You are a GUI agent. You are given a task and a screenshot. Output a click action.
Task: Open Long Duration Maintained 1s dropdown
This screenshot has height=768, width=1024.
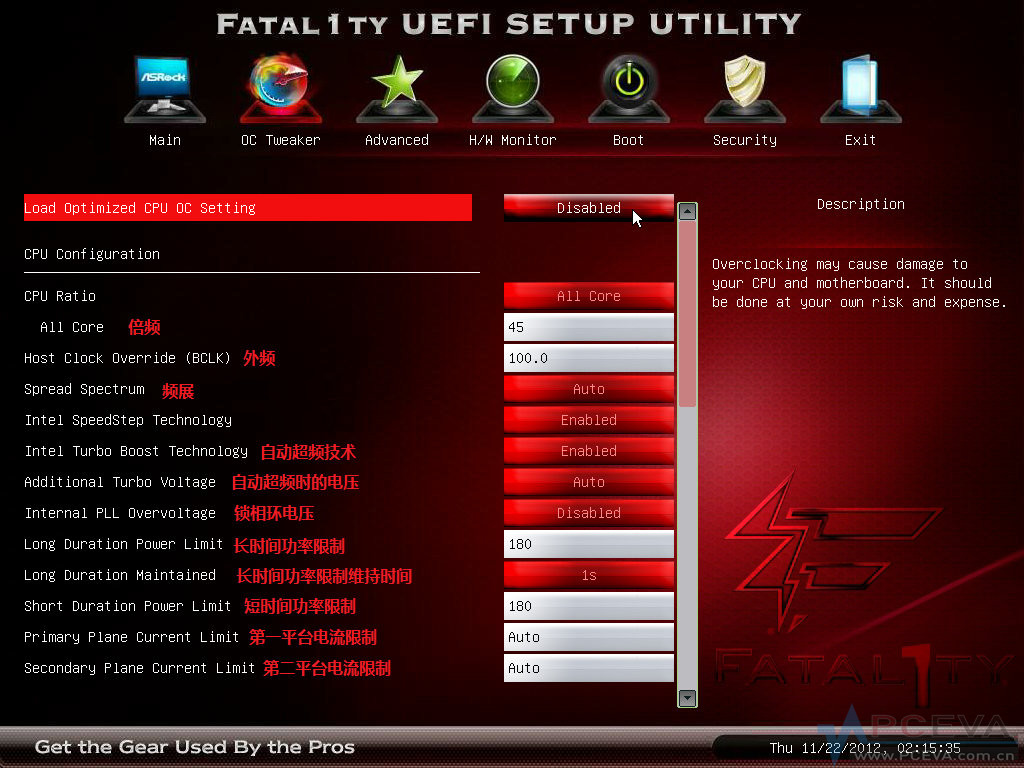click(x=588, y=575)
